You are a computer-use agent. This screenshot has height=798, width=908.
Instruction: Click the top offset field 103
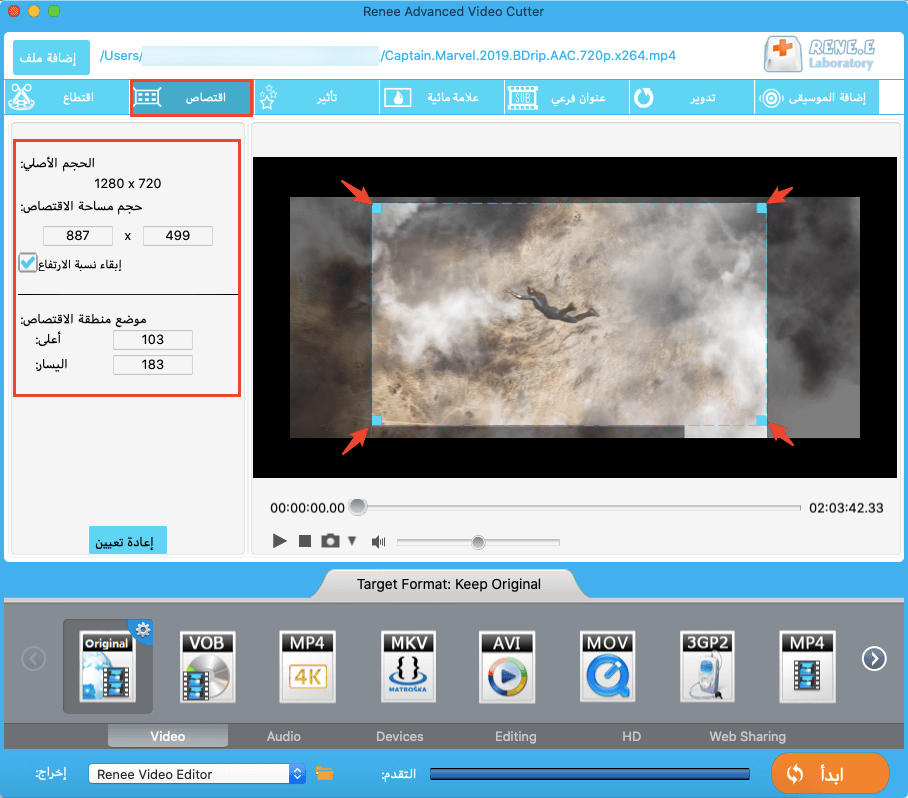click(x=153, y=340)
